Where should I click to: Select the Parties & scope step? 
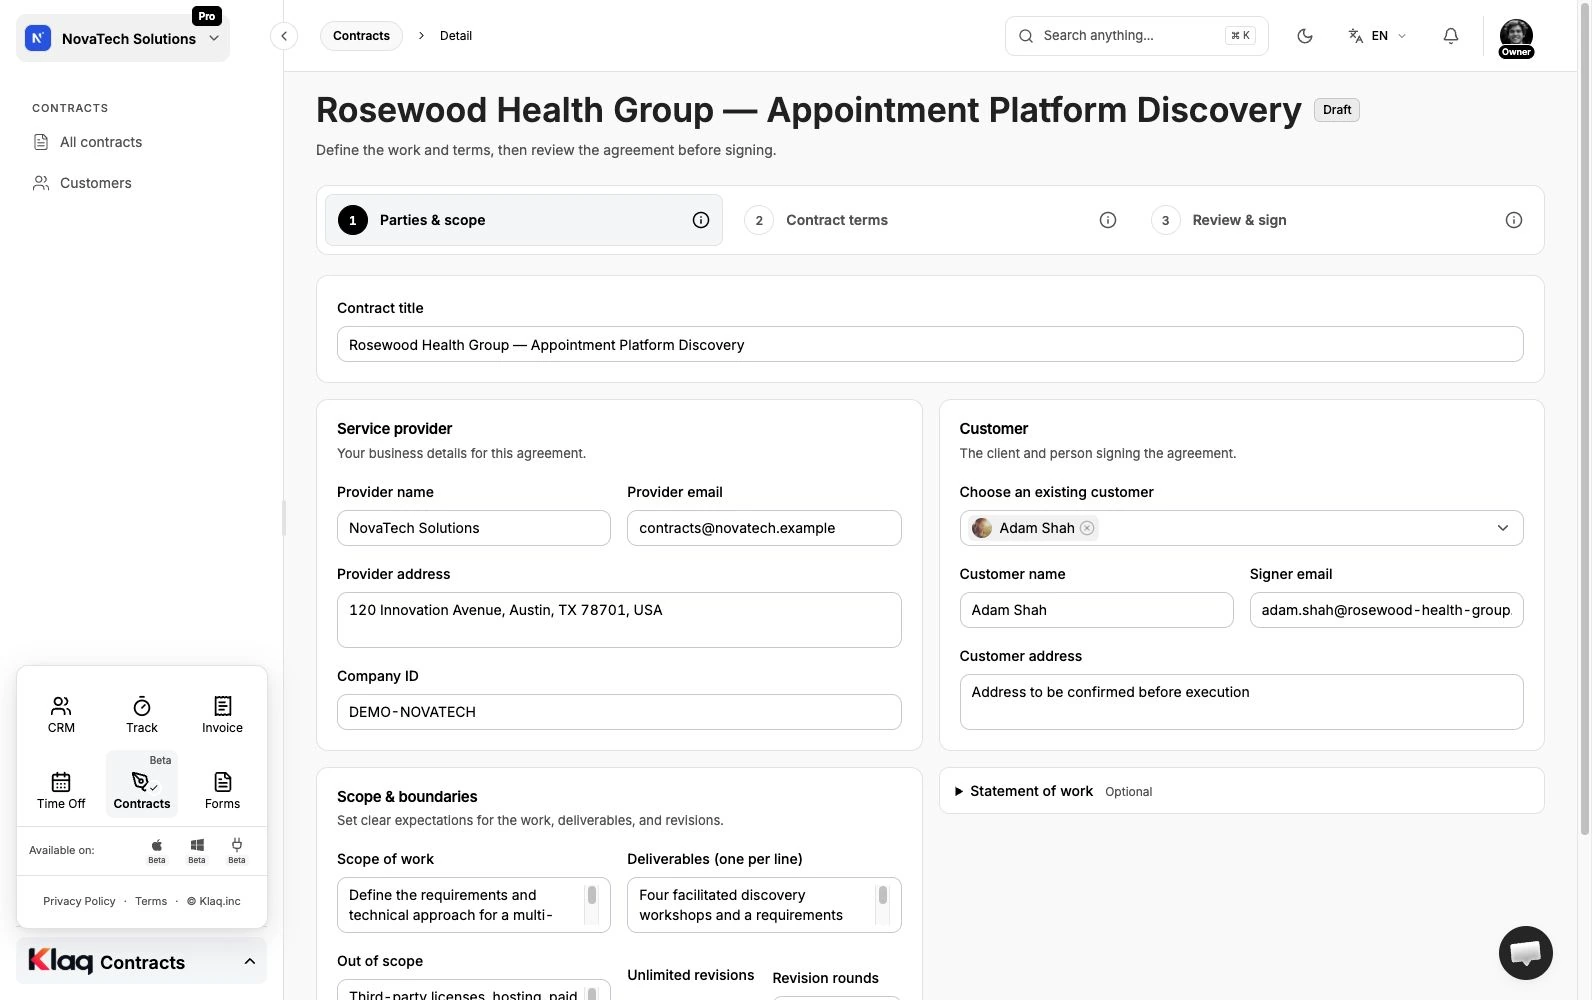(x=523, y=220)
